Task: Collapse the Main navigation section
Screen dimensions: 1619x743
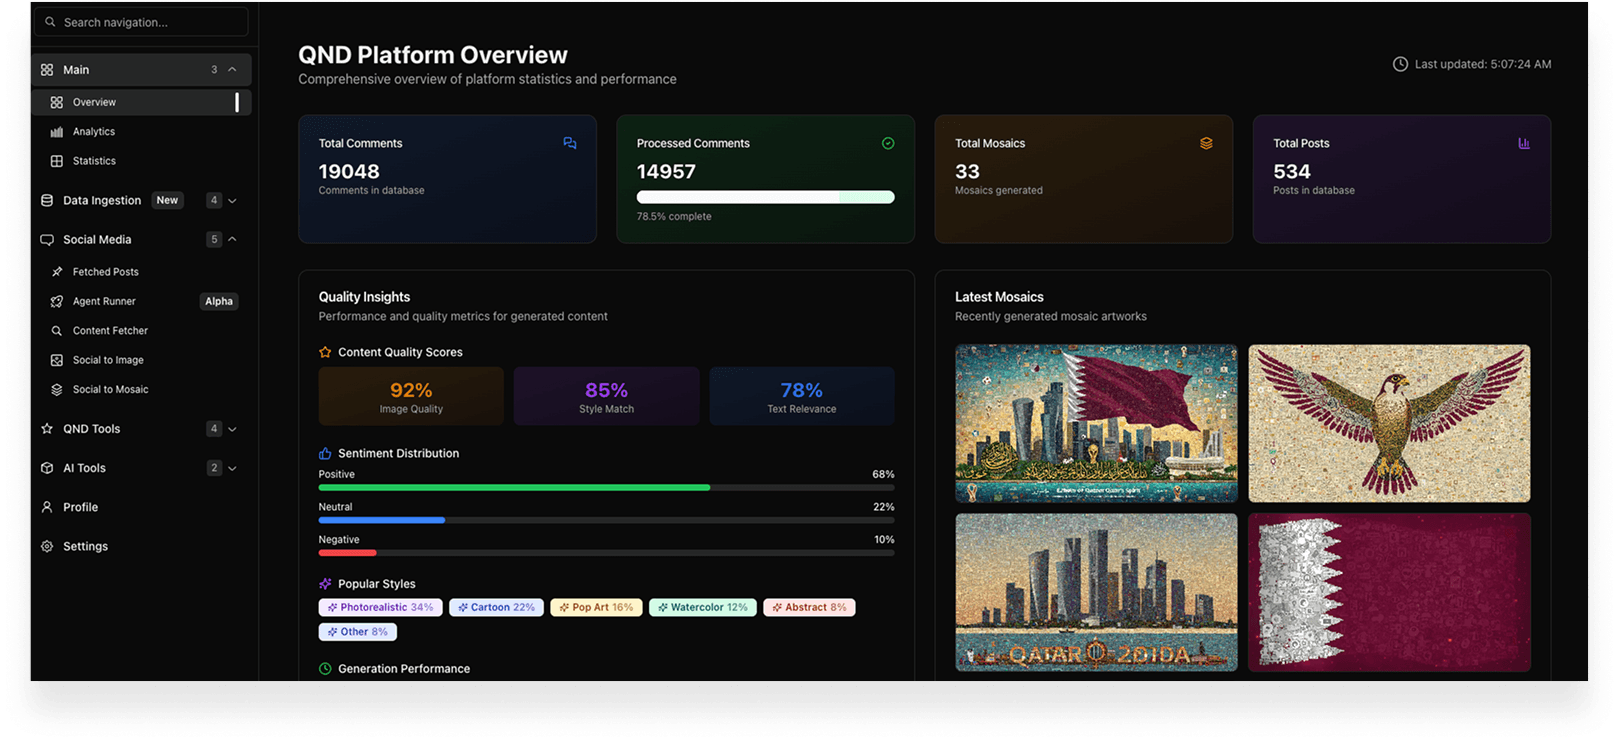Action: (x=232, y=70)
